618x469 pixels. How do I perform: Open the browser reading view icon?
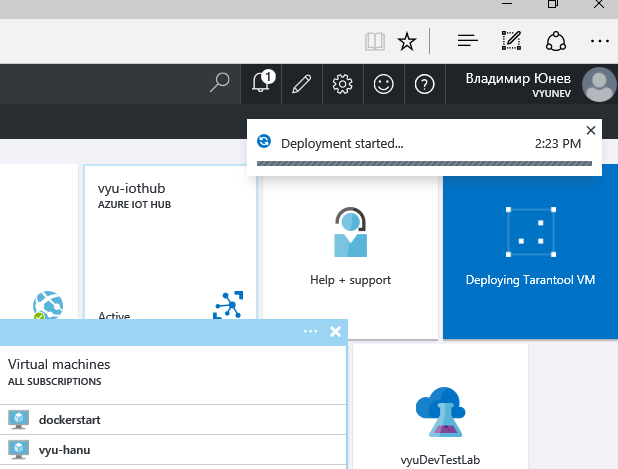(374, 41)
